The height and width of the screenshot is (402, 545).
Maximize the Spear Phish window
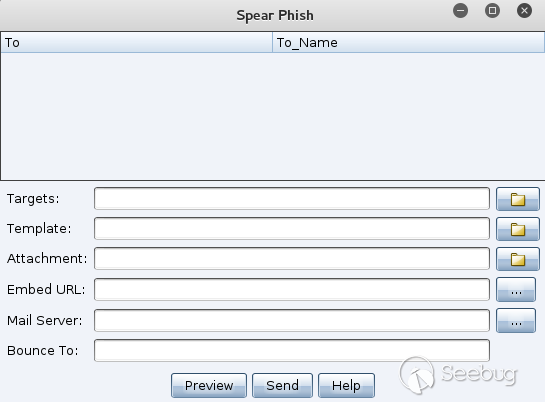[x=493, y=10]
